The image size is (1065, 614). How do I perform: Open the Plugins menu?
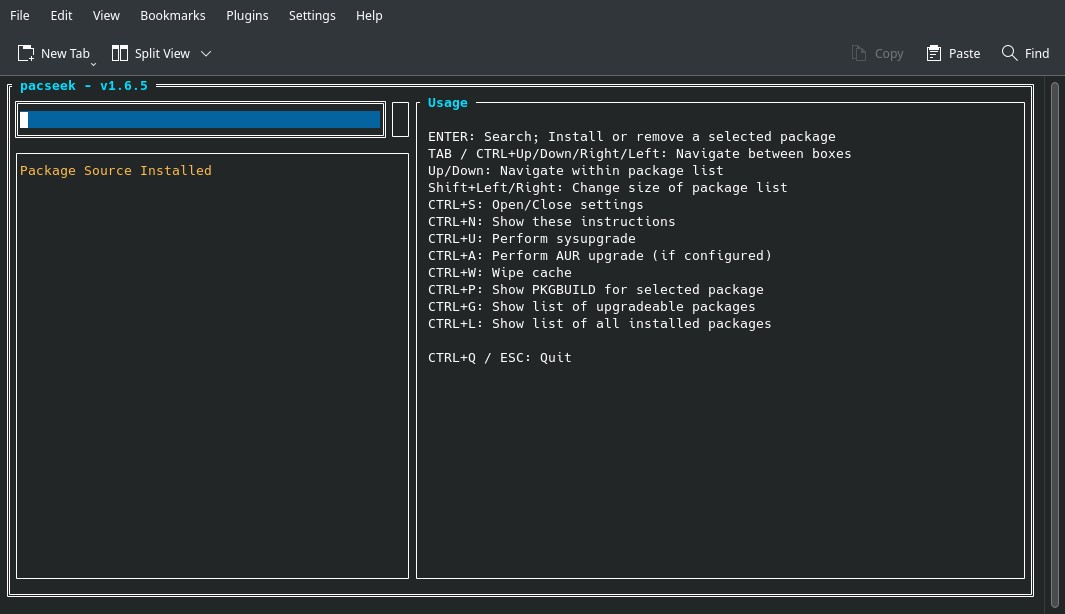tap(247, 15)
